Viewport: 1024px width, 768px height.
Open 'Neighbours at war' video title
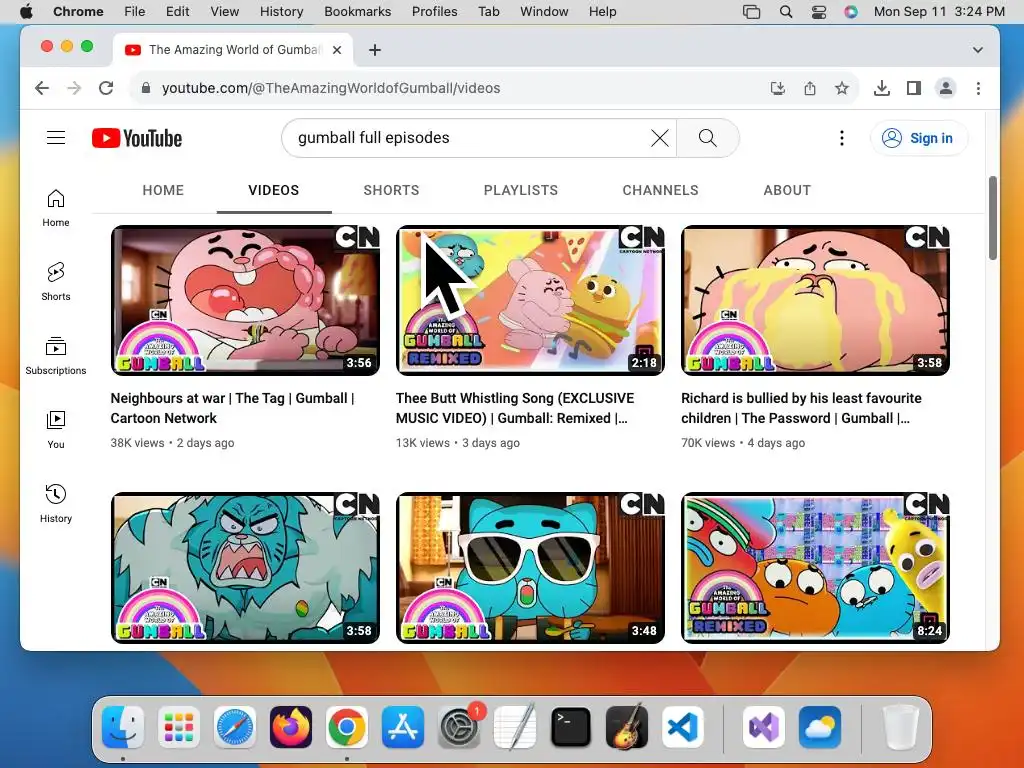(x=232, y=408)
